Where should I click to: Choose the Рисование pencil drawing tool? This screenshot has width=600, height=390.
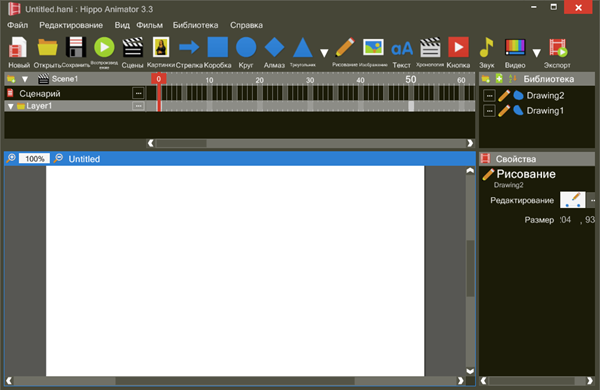tap(344, 52)
